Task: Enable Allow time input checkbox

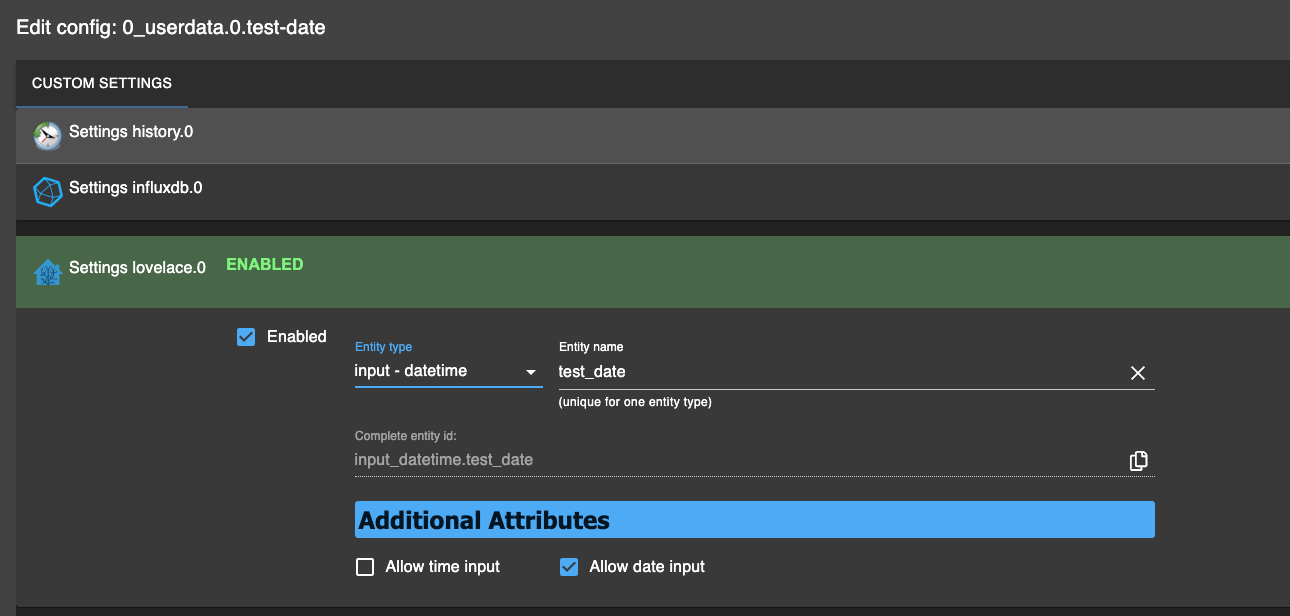Action: click(365, 568)
